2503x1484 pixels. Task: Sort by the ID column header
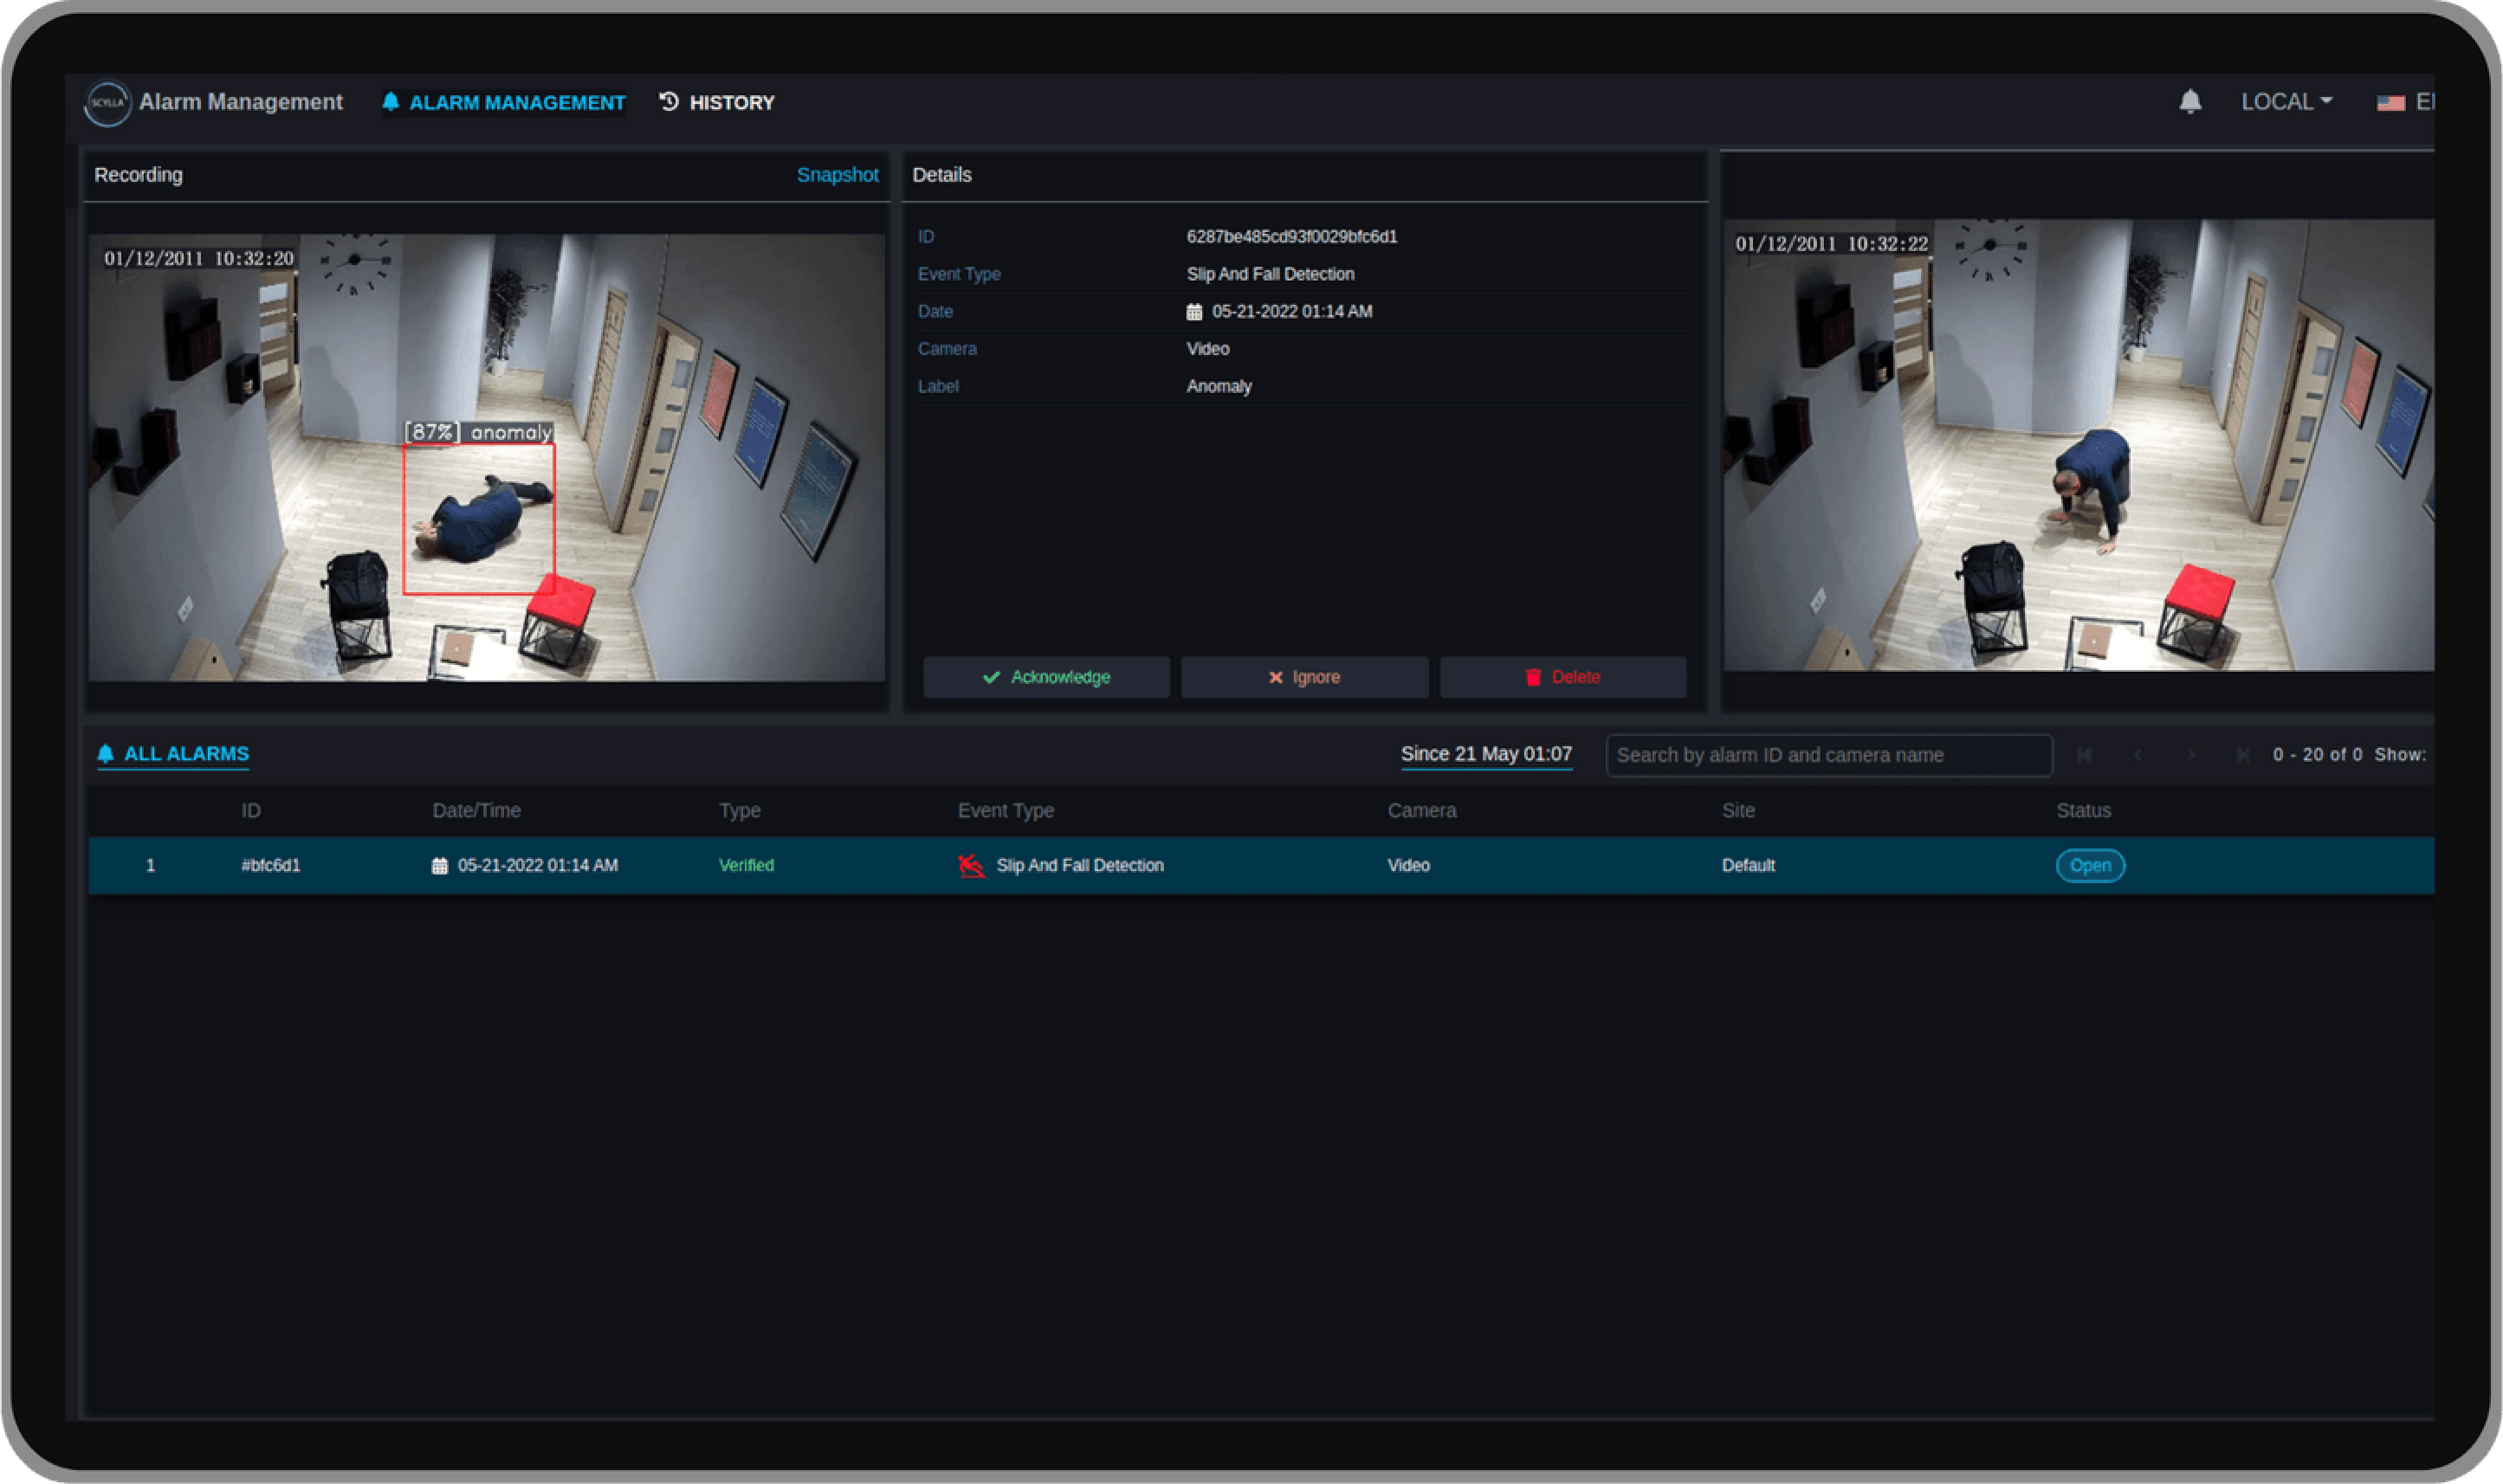(251, 811)
